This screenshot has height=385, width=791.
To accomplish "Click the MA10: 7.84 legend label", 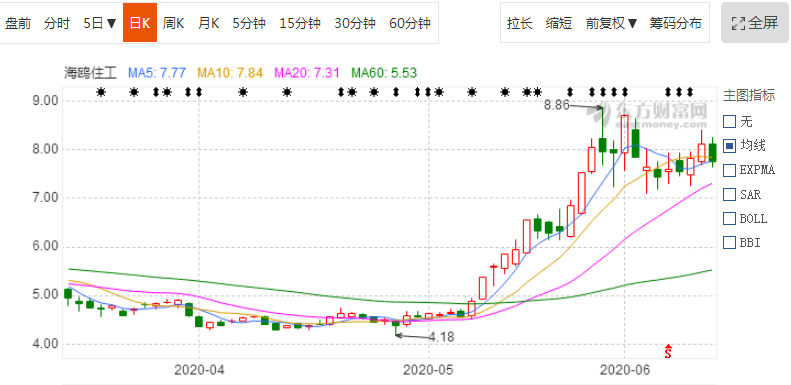I will click(x=230, y=73).
